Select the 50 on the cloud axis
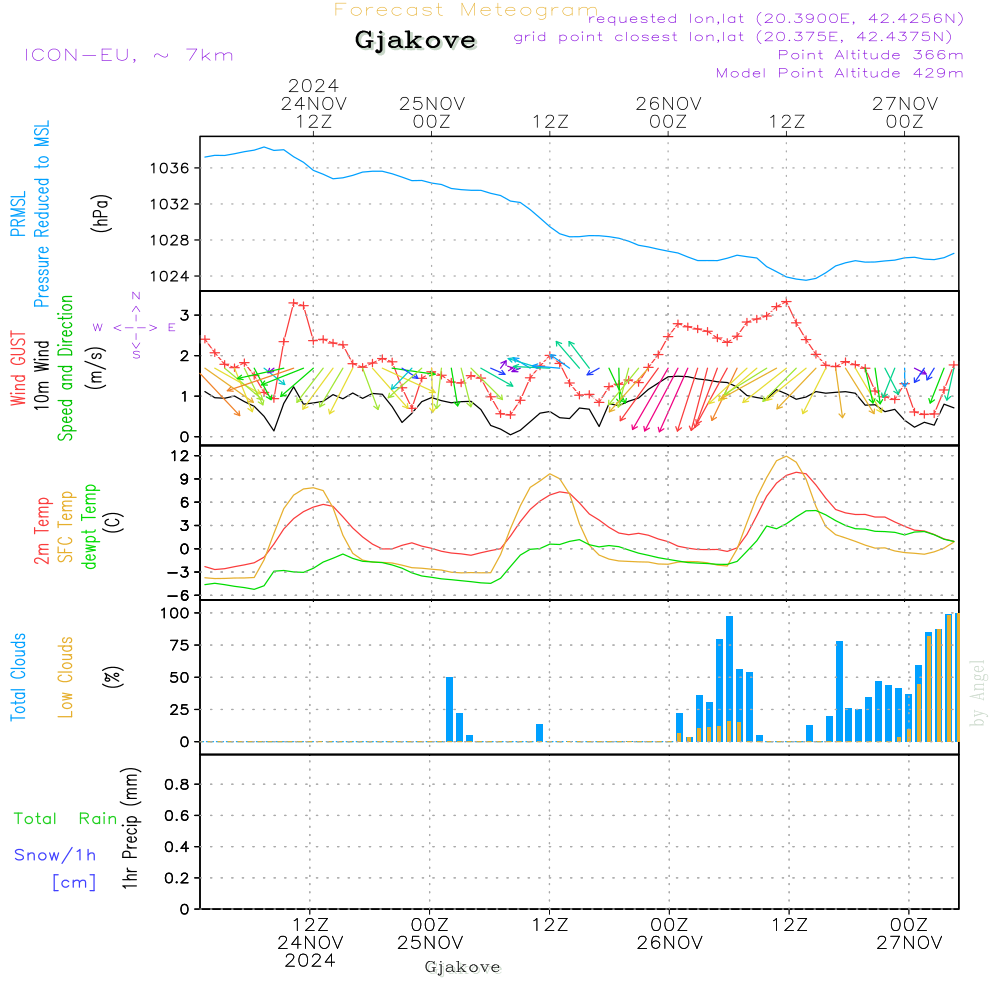This screenshot has height=1000, width=1000. click(x=180, y=678)
